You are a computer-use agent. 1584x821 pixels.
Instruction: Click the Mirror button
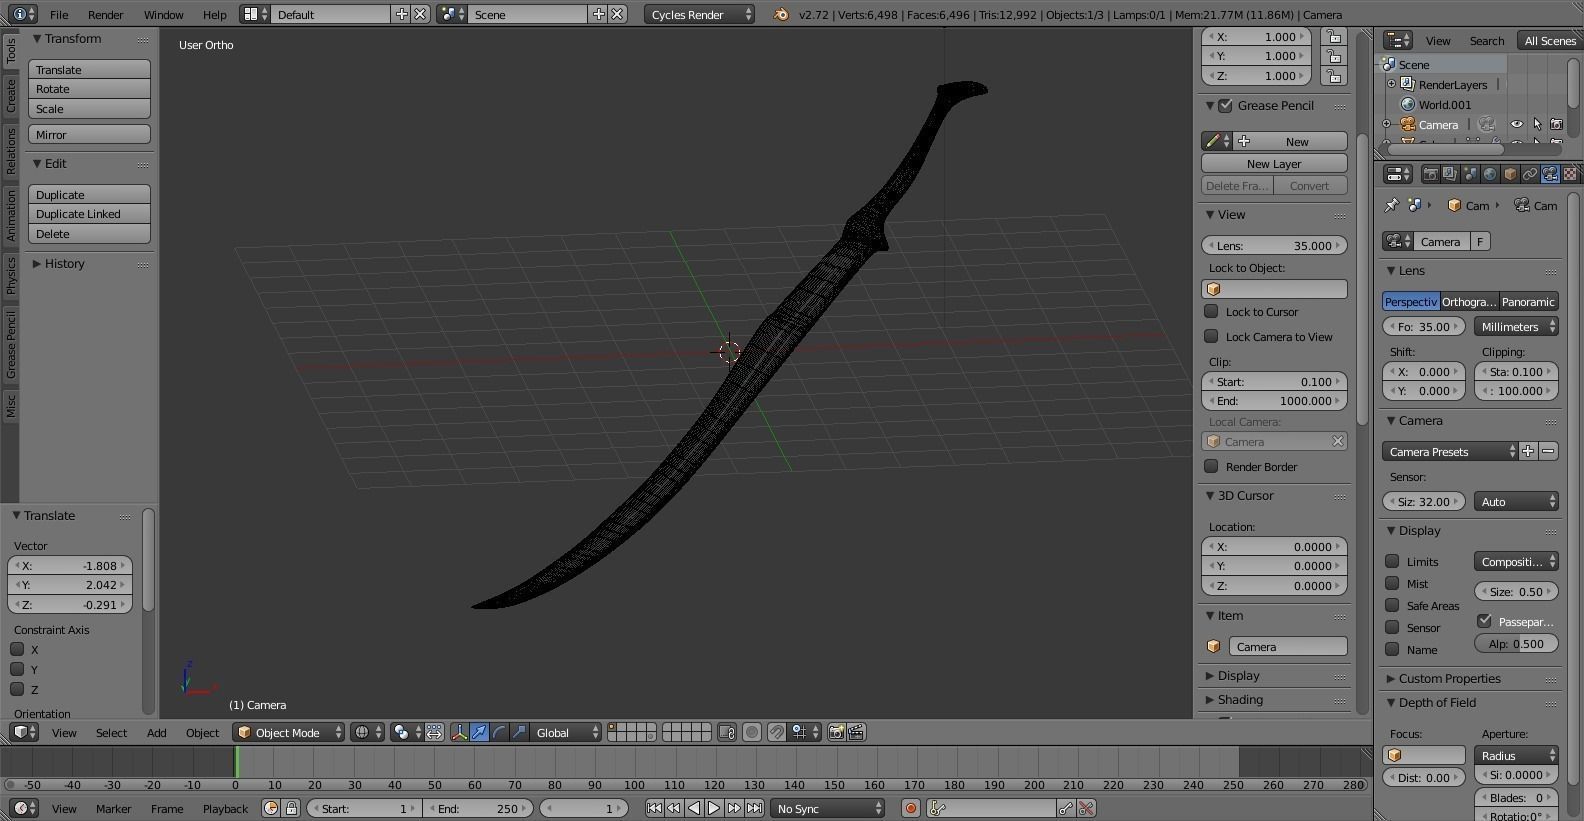point(89,134)
